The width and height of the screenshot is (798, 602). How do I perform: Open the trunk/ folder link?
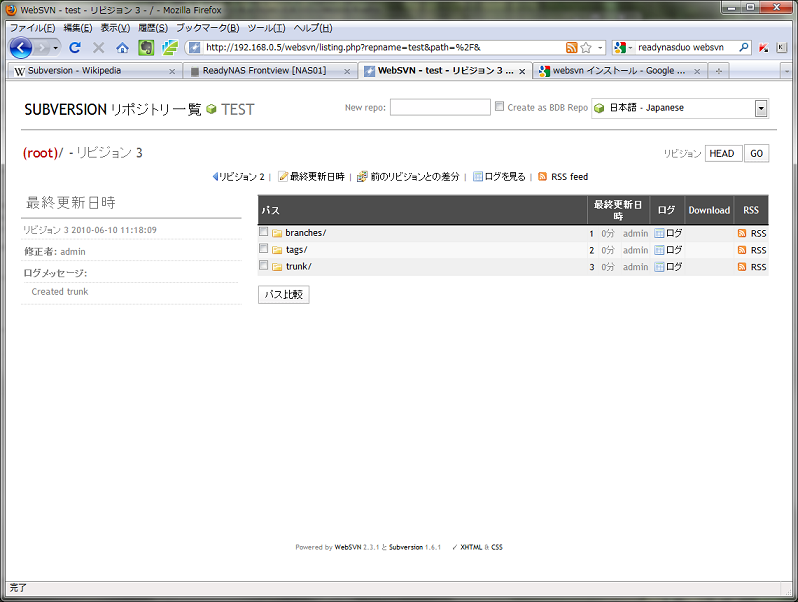299,267
